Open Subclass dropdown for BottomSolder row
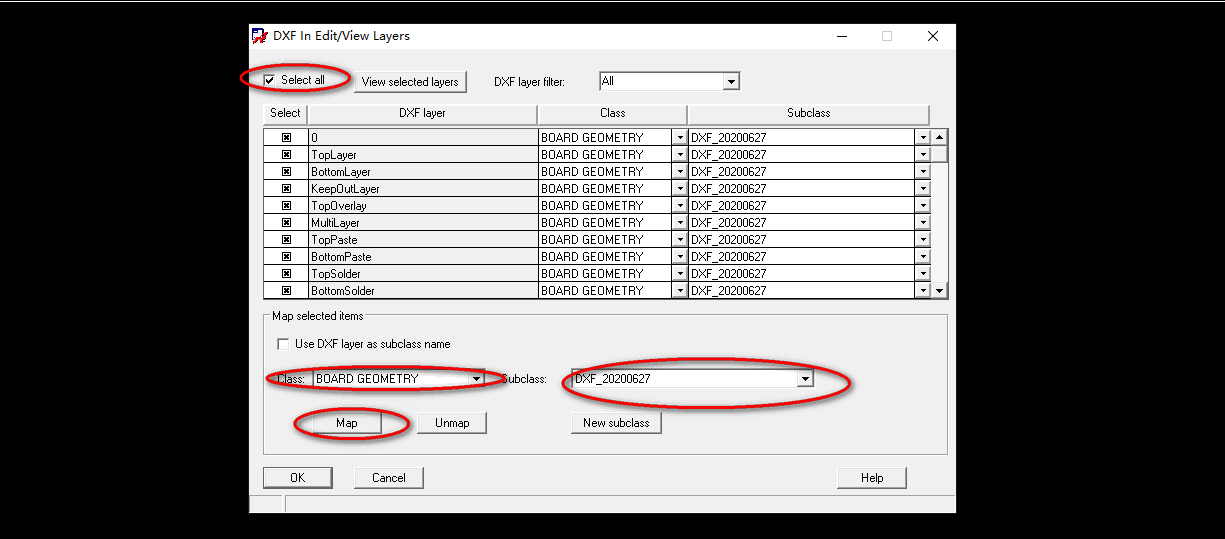 point(922,291)
